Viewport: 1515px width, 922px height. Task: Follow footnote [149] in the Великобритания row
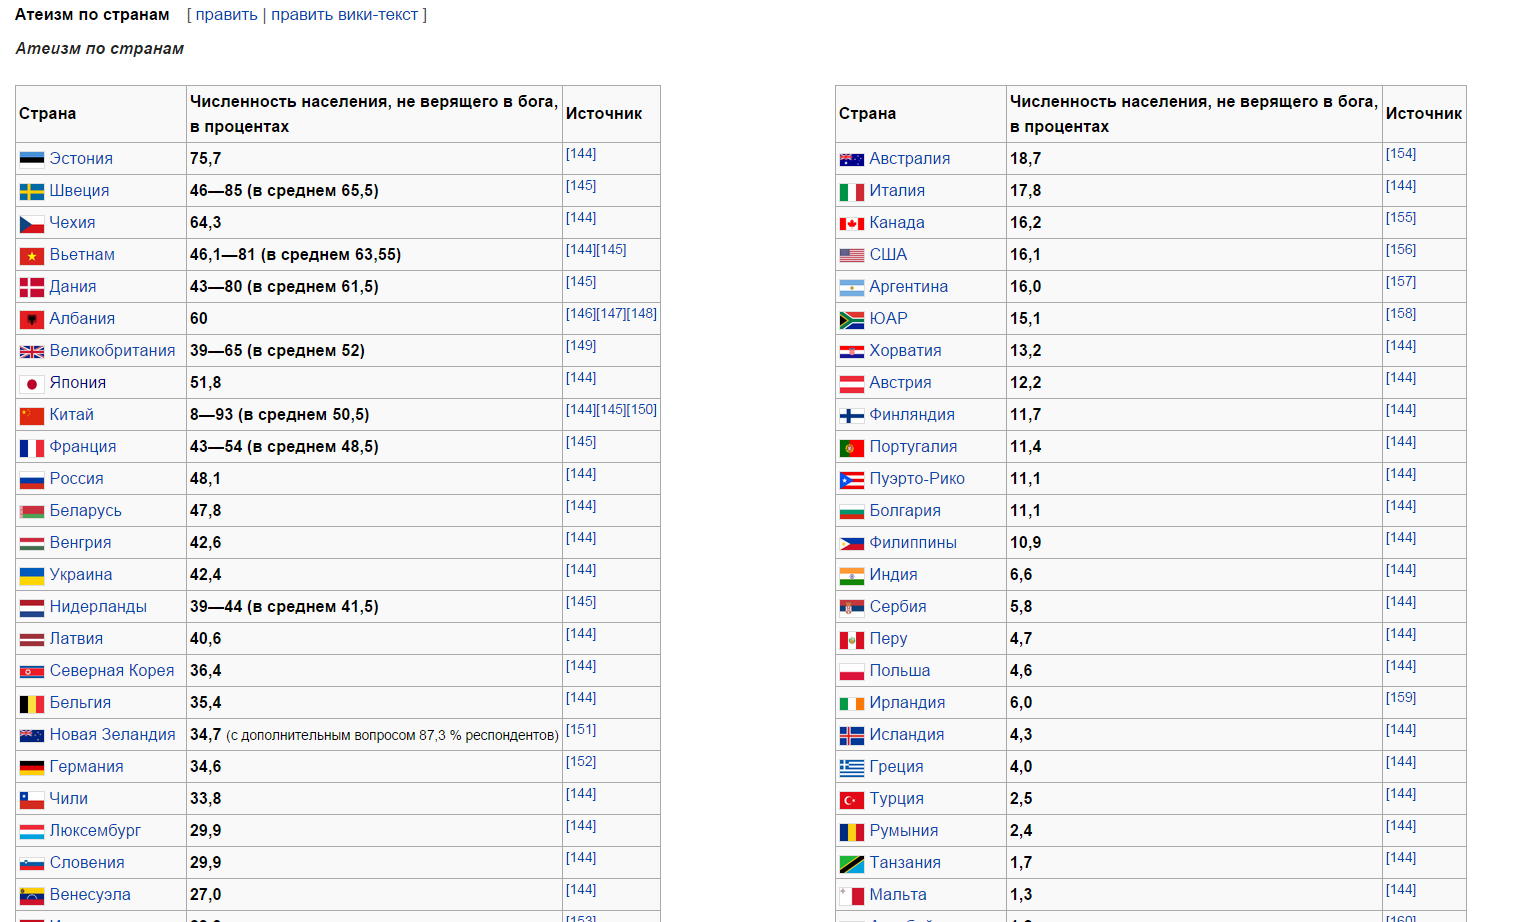coord(581,346)
